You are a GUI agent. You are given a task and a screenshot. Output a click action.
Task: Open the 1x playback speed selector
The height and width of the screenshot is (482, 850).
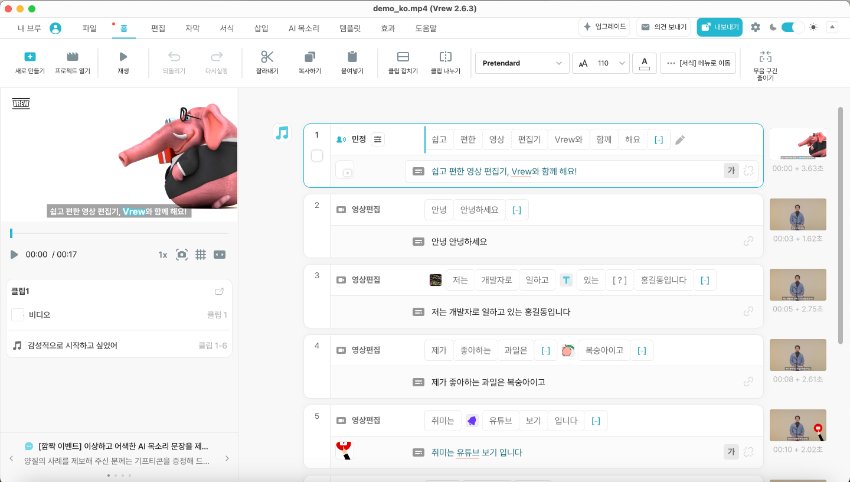[x=162, y=255]
